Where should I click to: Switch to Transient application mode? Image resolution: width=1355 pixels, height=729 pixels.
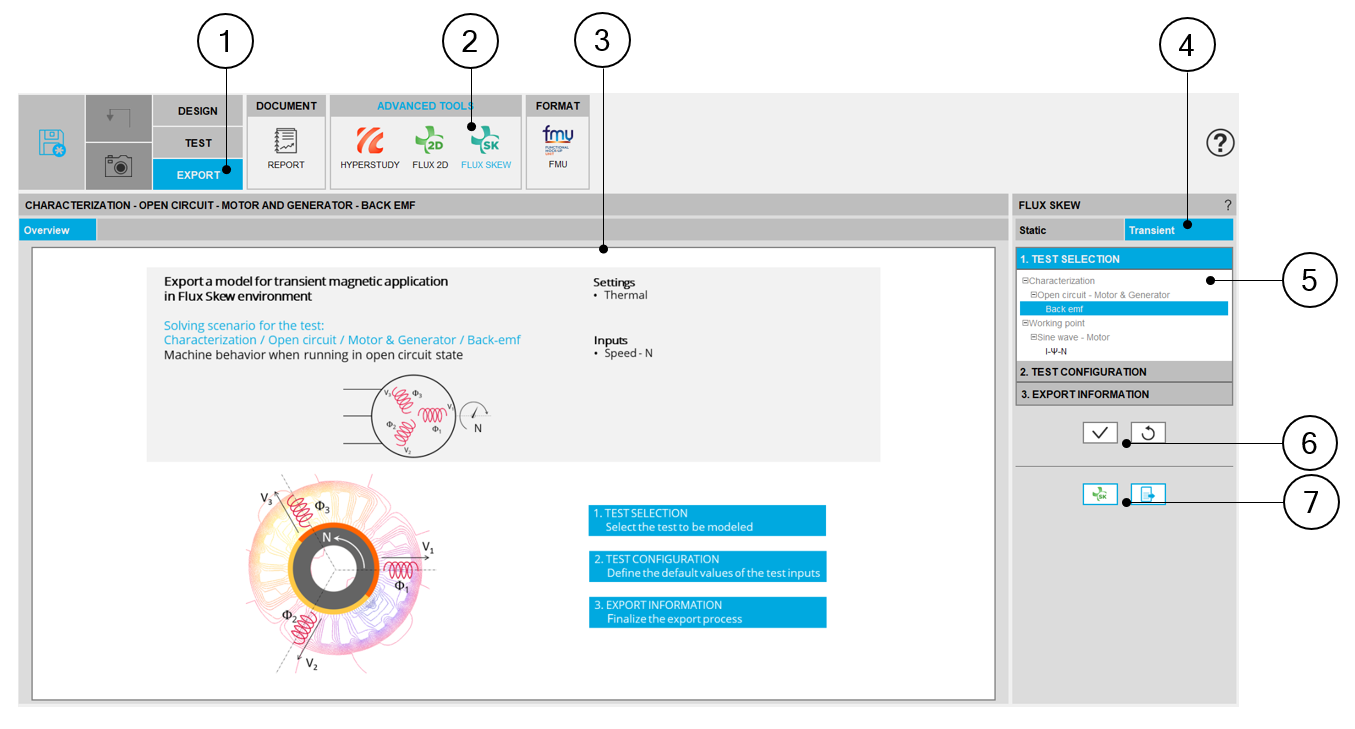(1178, 230)
